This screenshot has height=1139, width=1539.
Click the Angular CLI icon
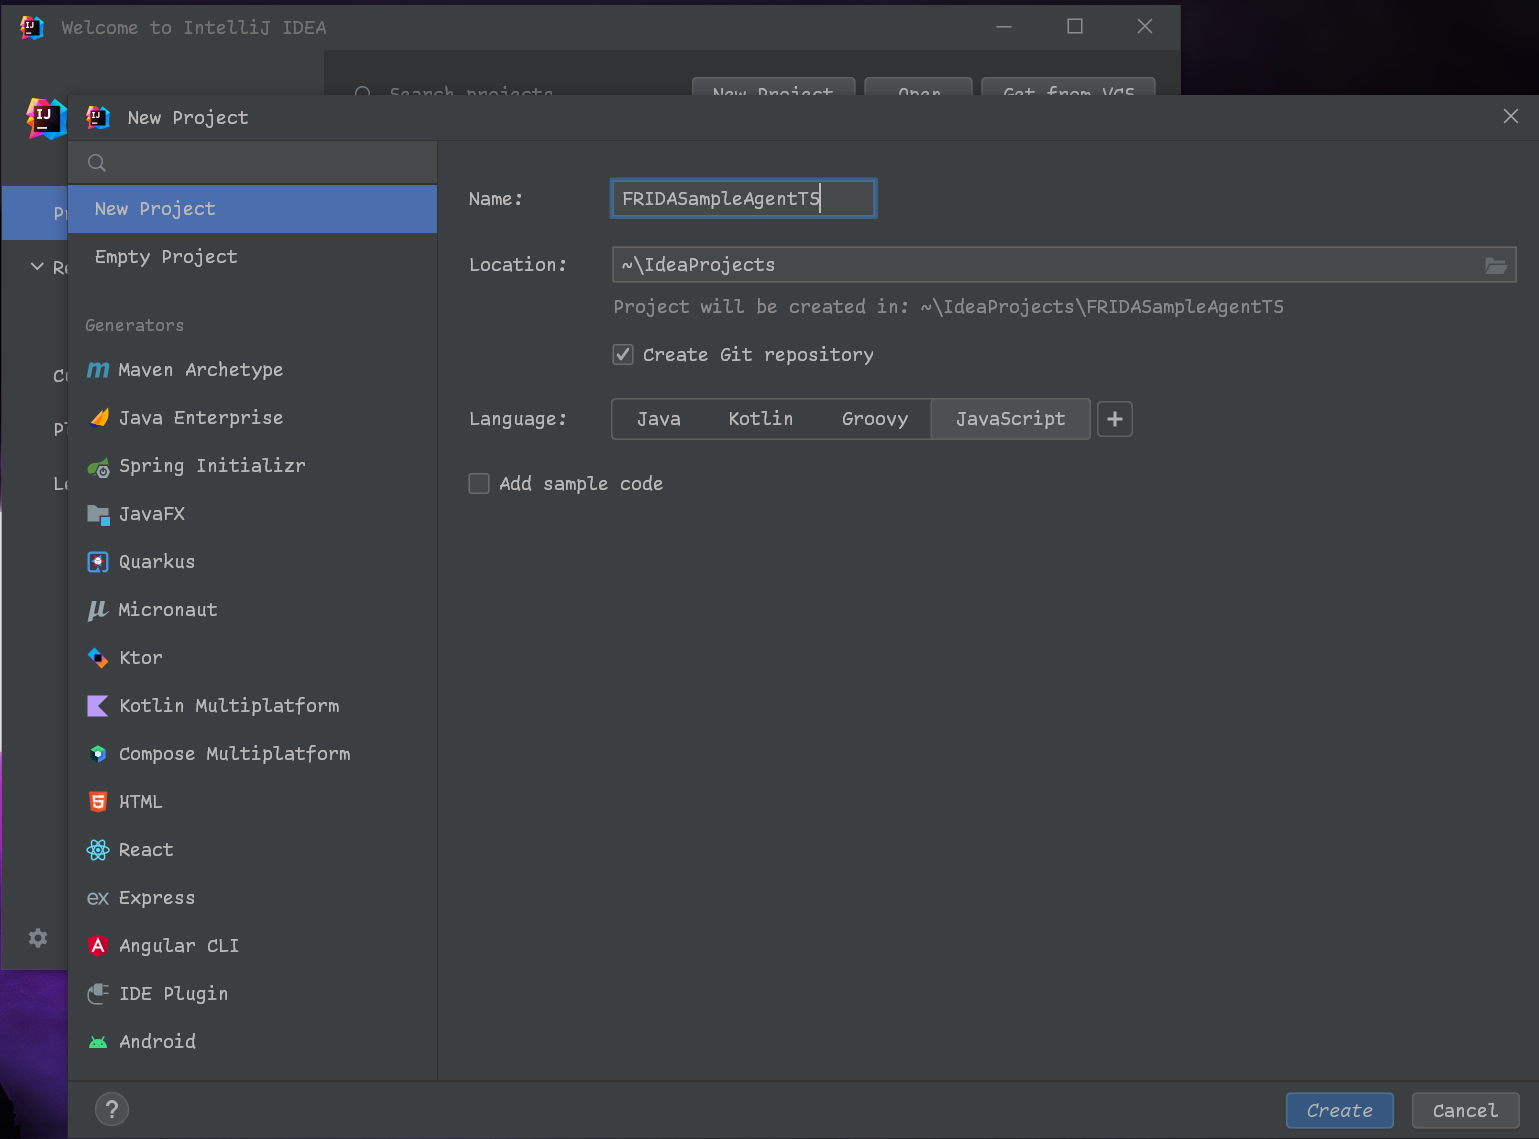pyautogui.click(x=98, y=946)
